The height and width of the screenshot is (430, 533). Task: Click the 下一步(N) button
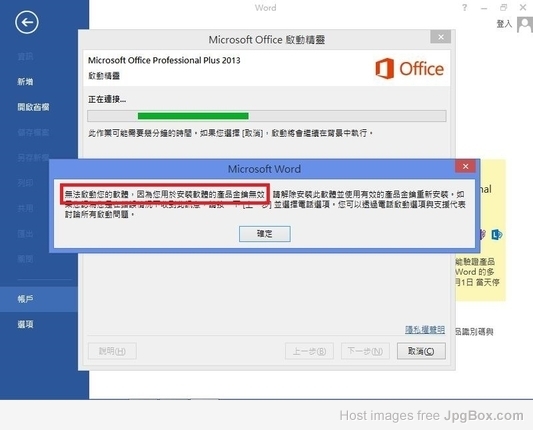pyautogui.click(x=365, y=351)
